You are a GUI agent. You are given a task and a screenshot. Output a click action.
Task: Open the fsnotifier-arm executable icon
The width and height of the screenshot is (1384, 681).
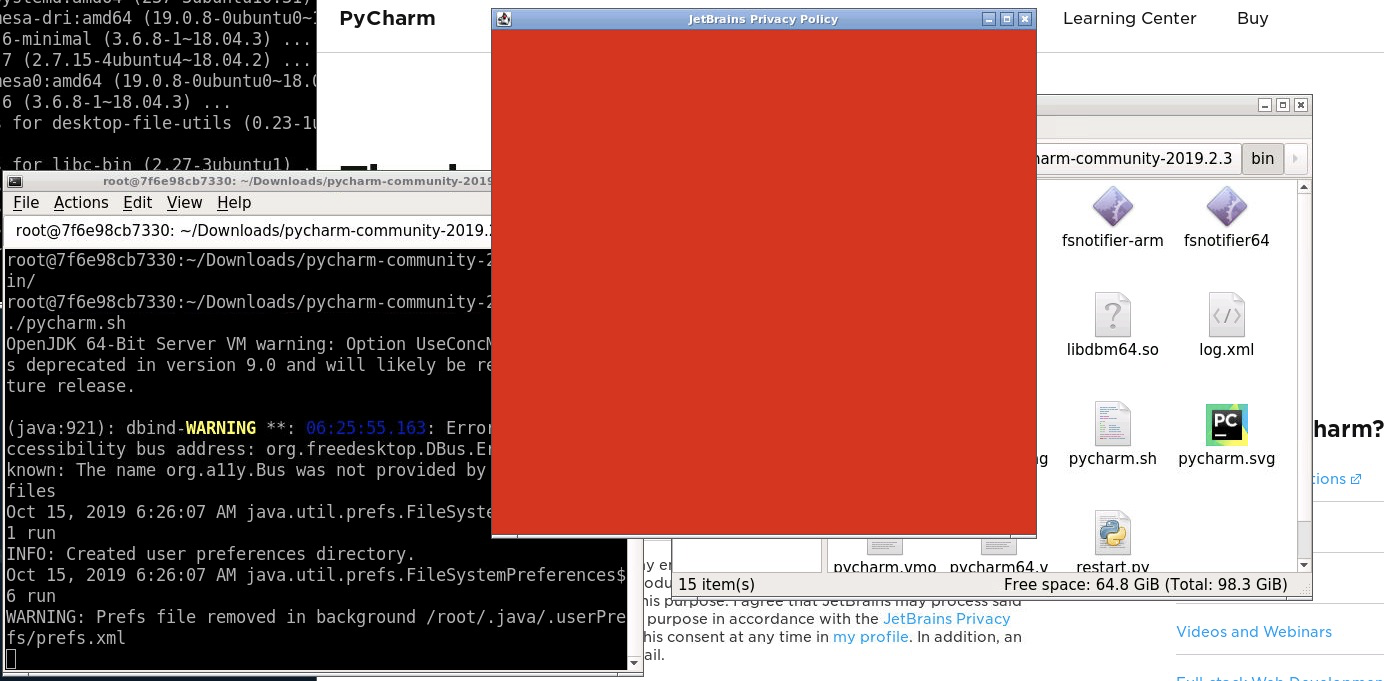[x=1112, y=208]
